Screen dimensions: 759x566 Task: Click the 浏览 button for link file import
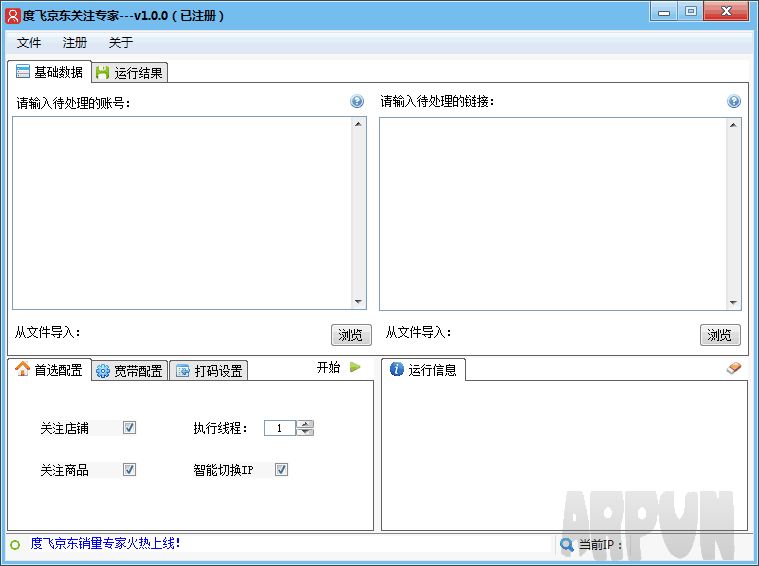point(720,335)
